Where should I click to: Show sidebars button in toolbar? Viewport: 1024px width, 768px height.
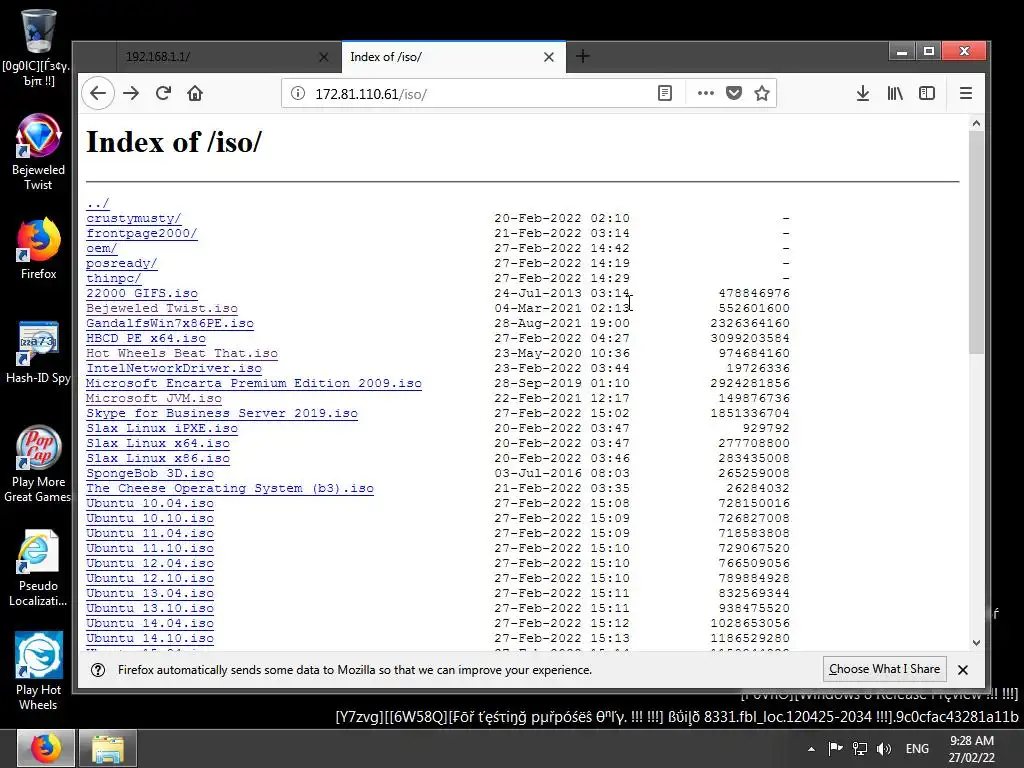pos(927,93)
